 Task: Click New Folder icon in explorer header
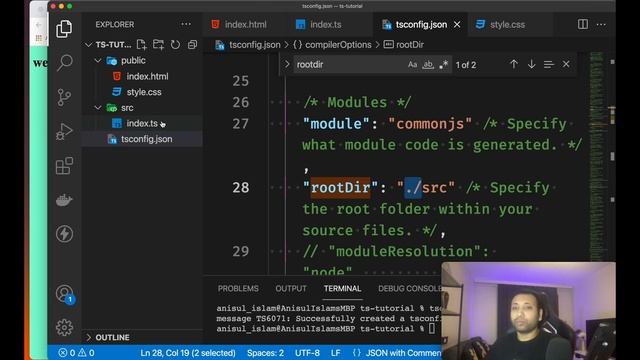coord(158,44)
